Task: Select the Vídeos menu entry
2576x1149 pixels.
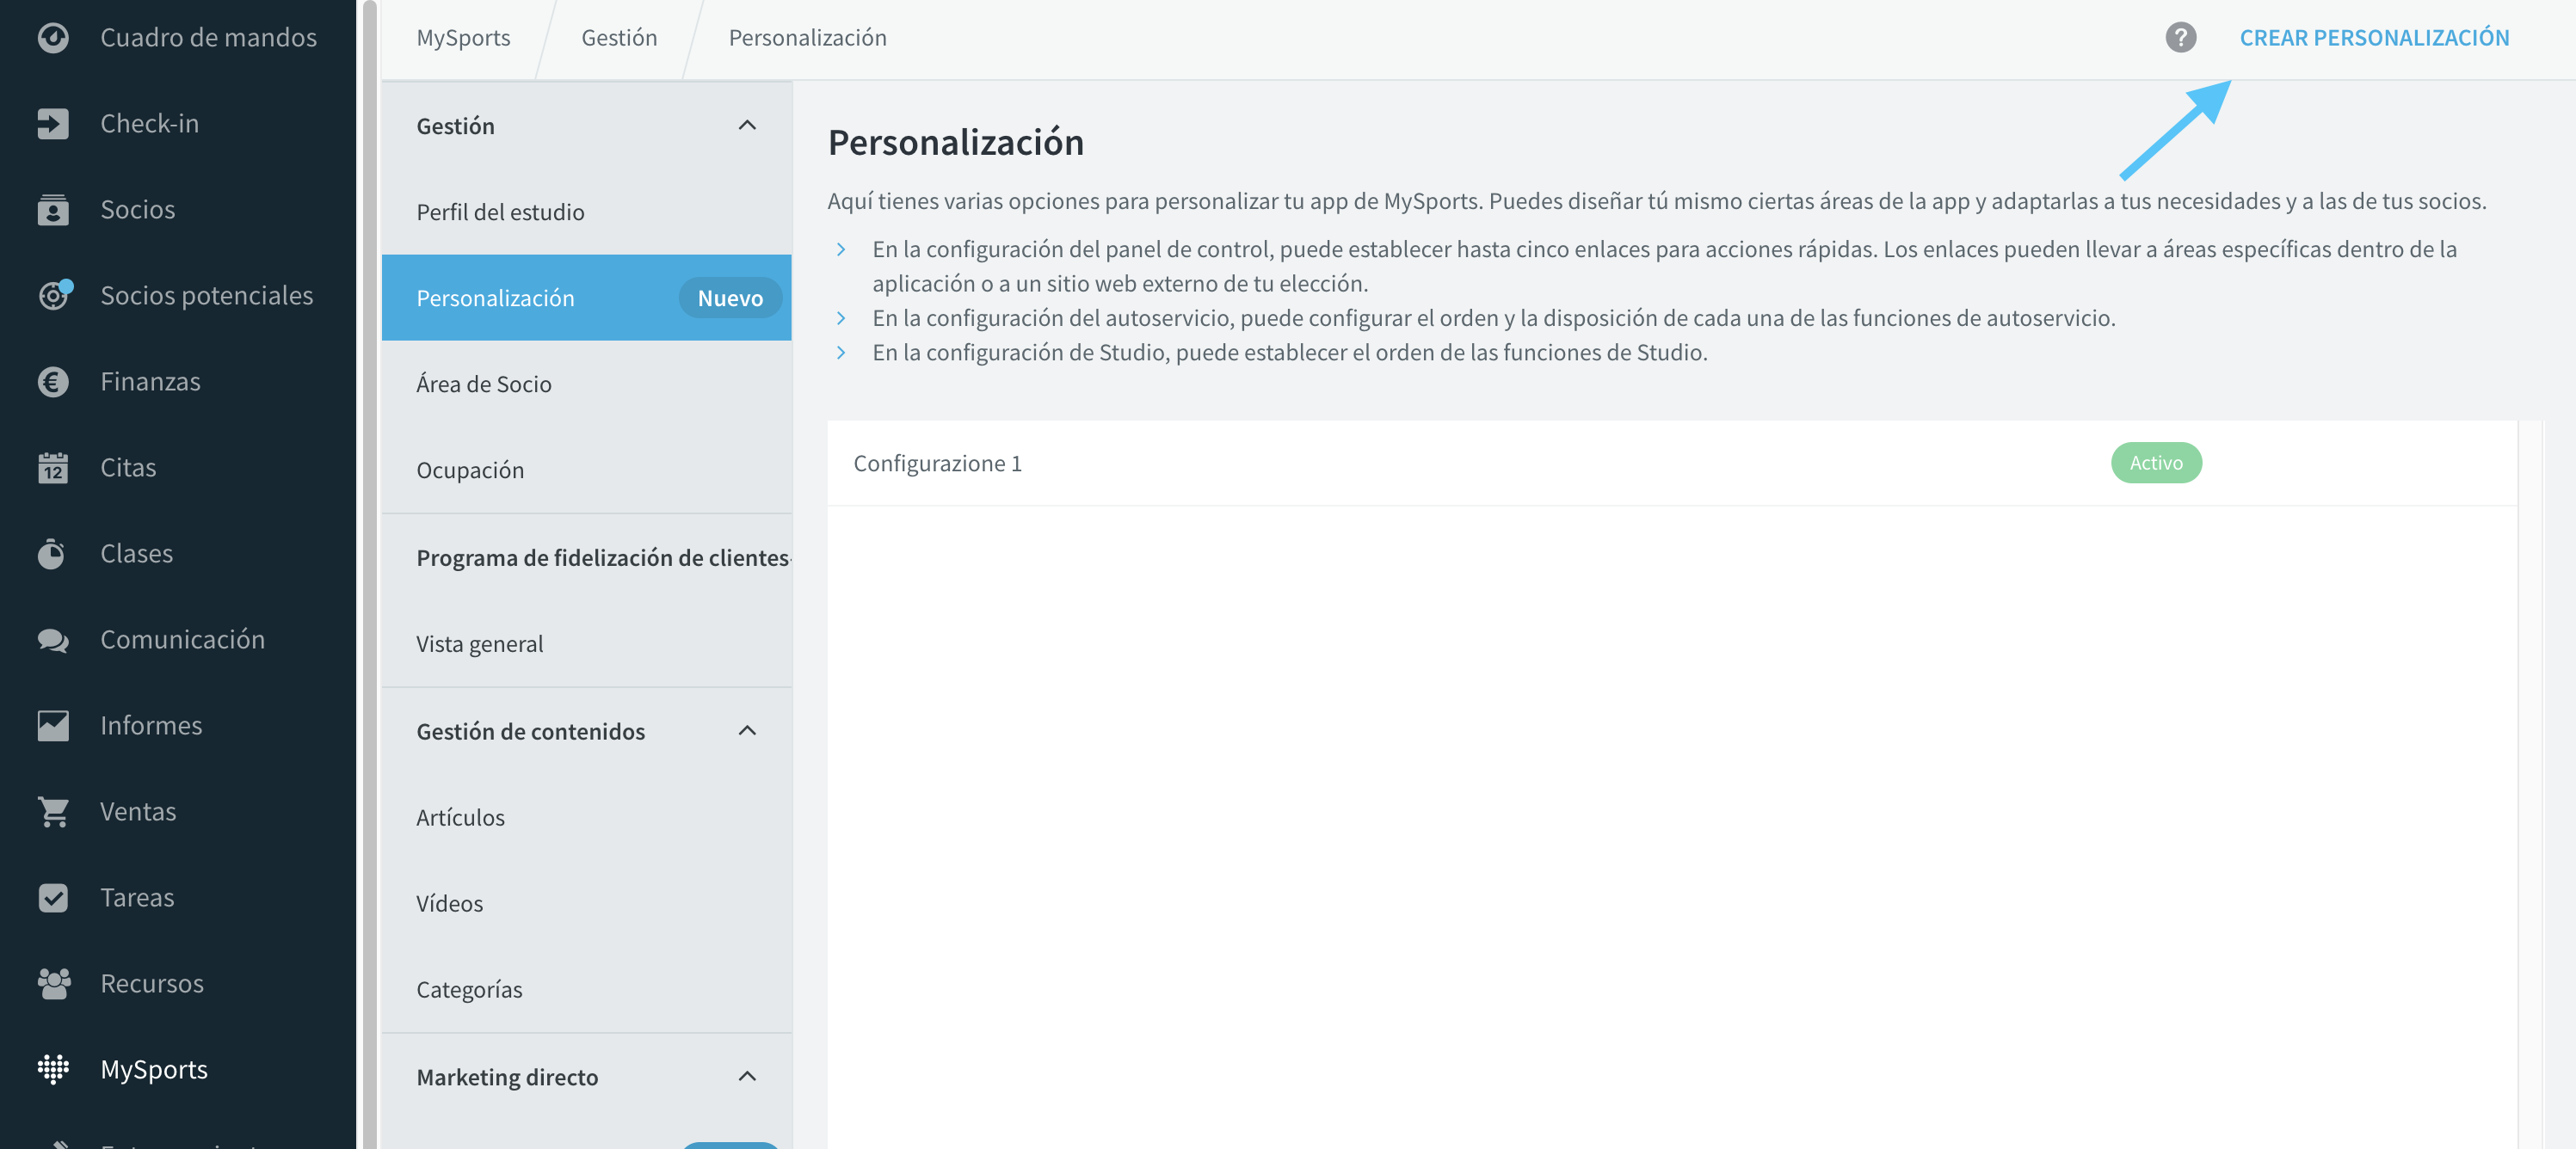Action: click(587, 903)
